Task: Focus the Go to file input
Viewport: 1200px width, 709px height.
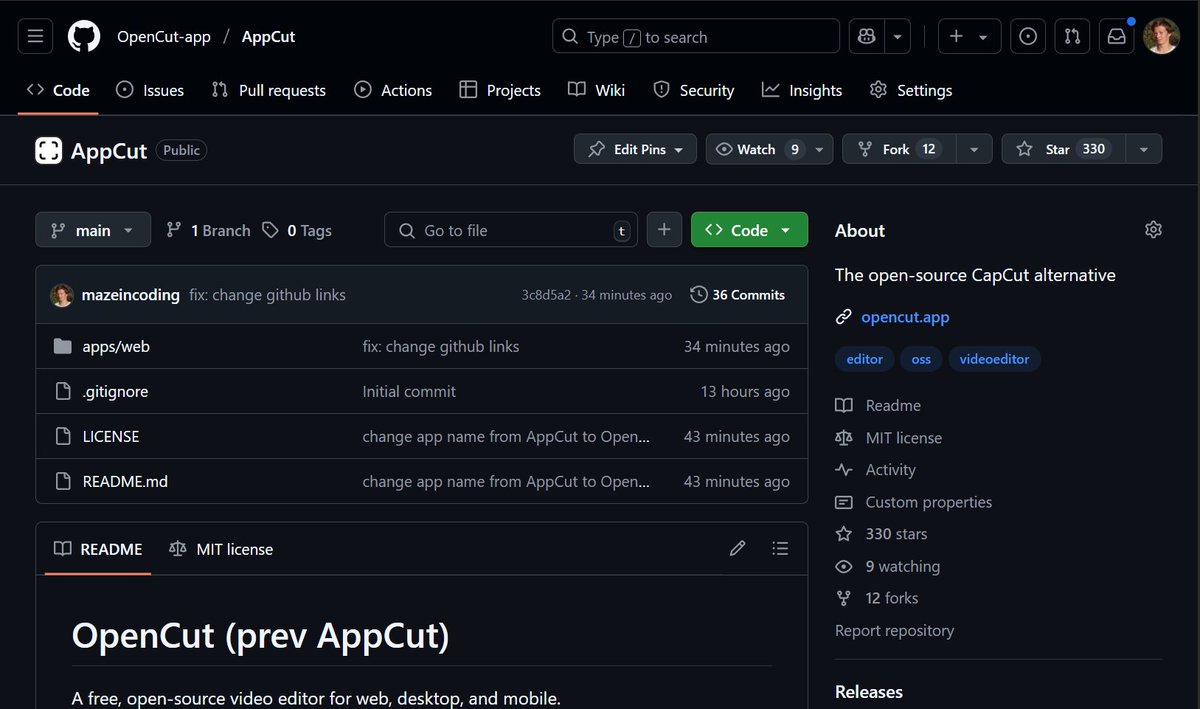Action: (x=511, y=230)
